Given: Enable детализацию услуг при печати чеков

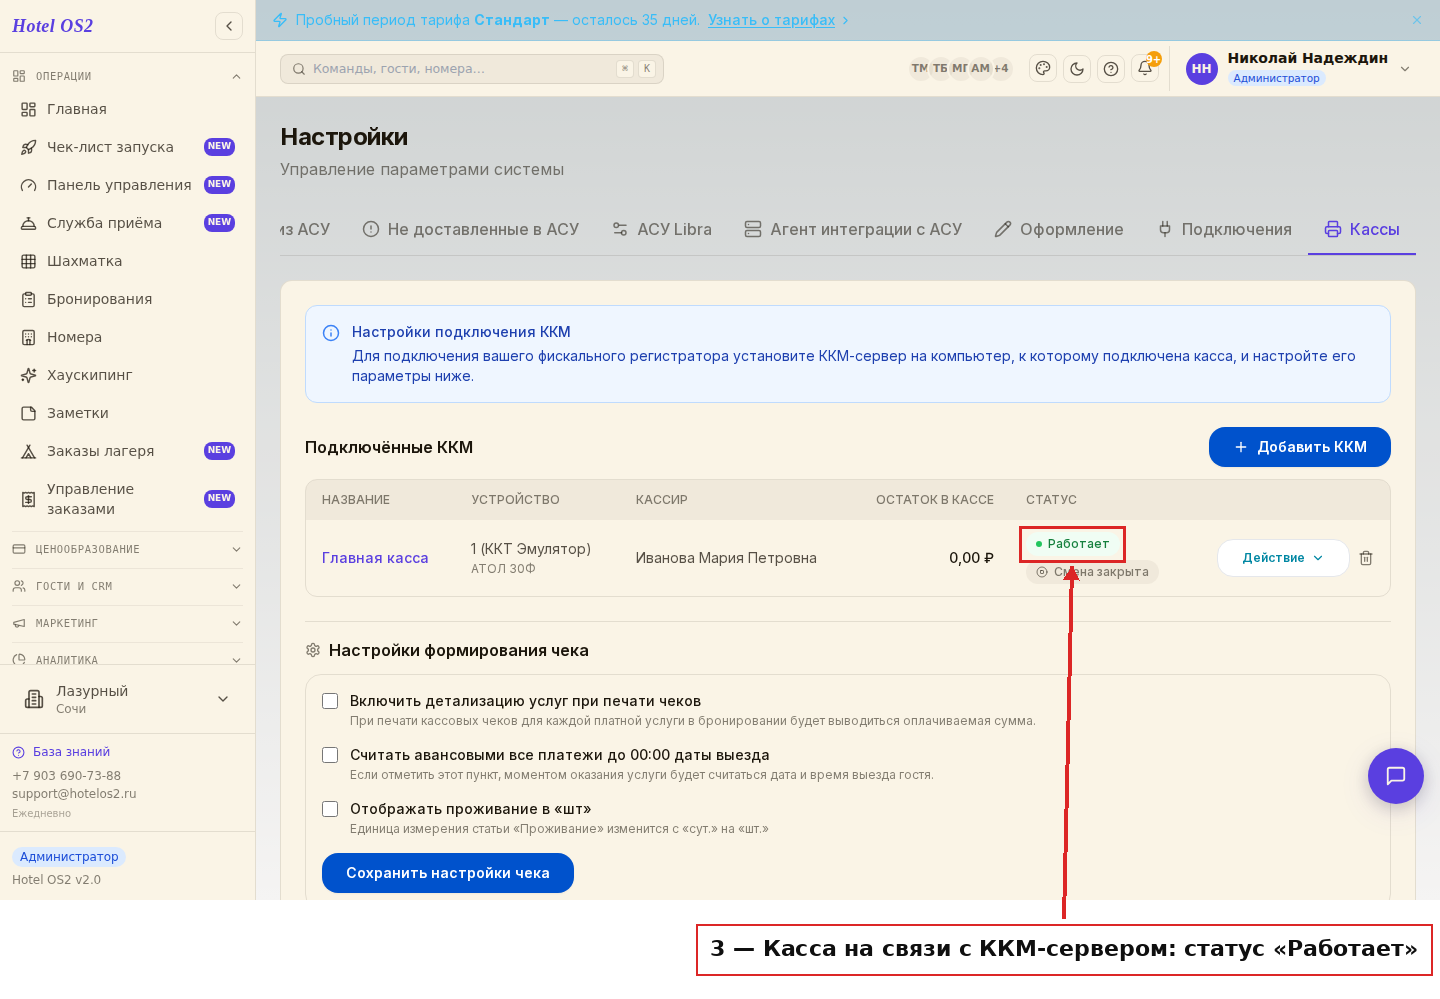Looking at the screenshot, I should [x=330, y=701].
